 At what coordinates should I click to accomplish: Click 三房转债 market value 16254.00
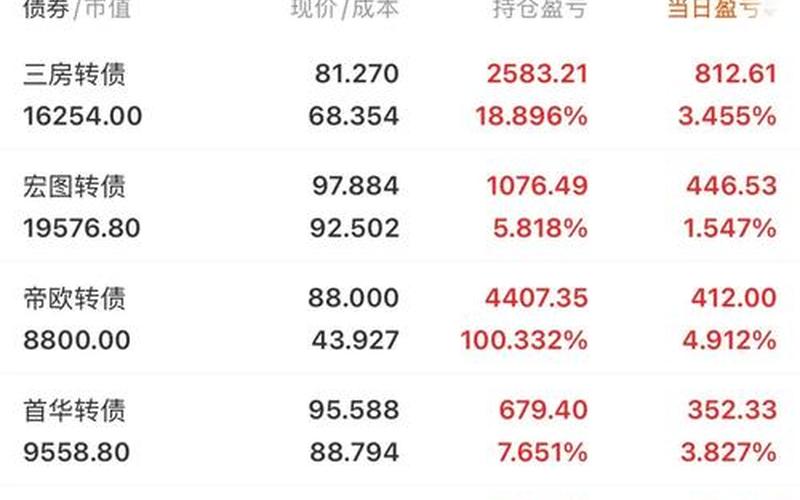pos(82,116)
